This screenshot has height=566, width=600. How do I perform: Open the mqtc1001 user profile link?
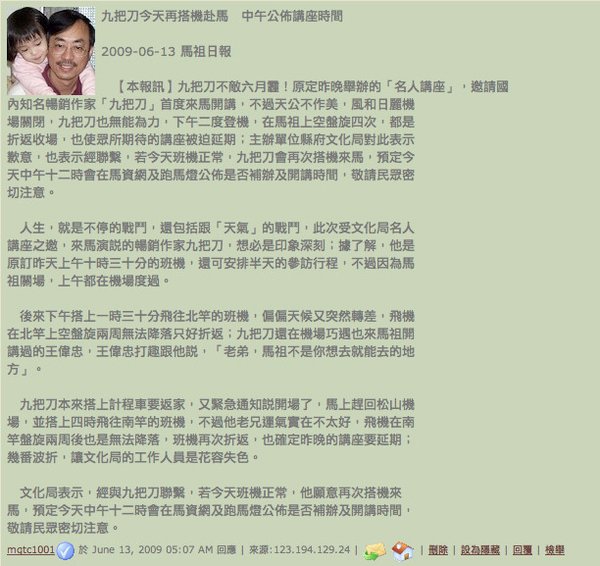tap(31, 550)
